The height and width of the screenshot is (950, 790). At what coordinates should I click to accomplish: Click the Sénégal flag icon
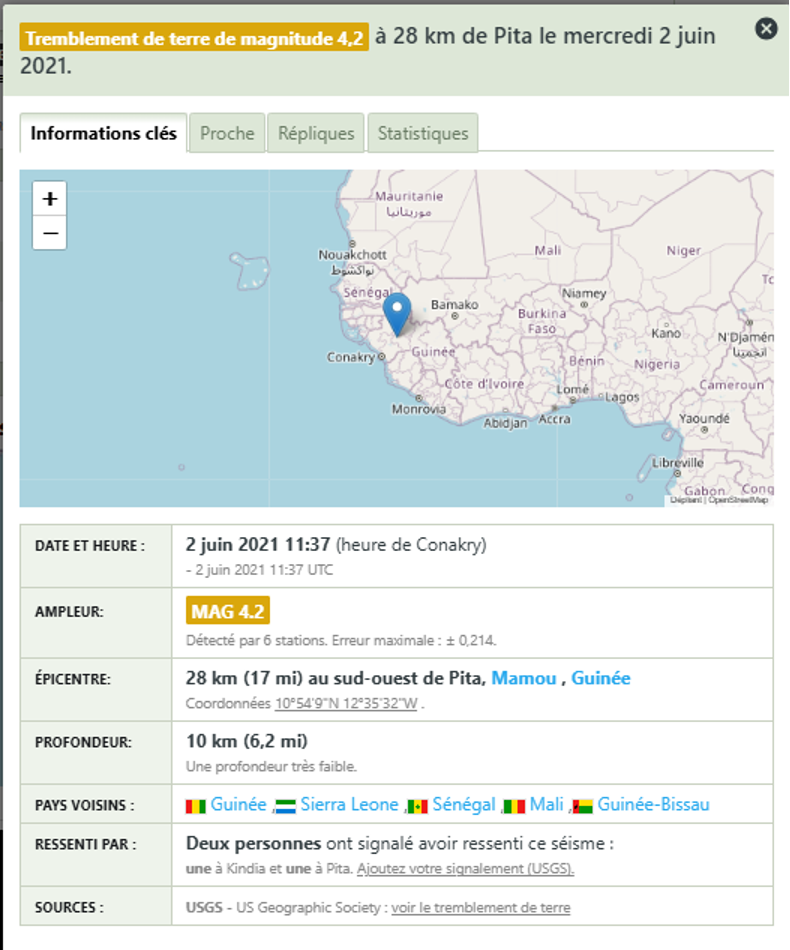point(418,806)
